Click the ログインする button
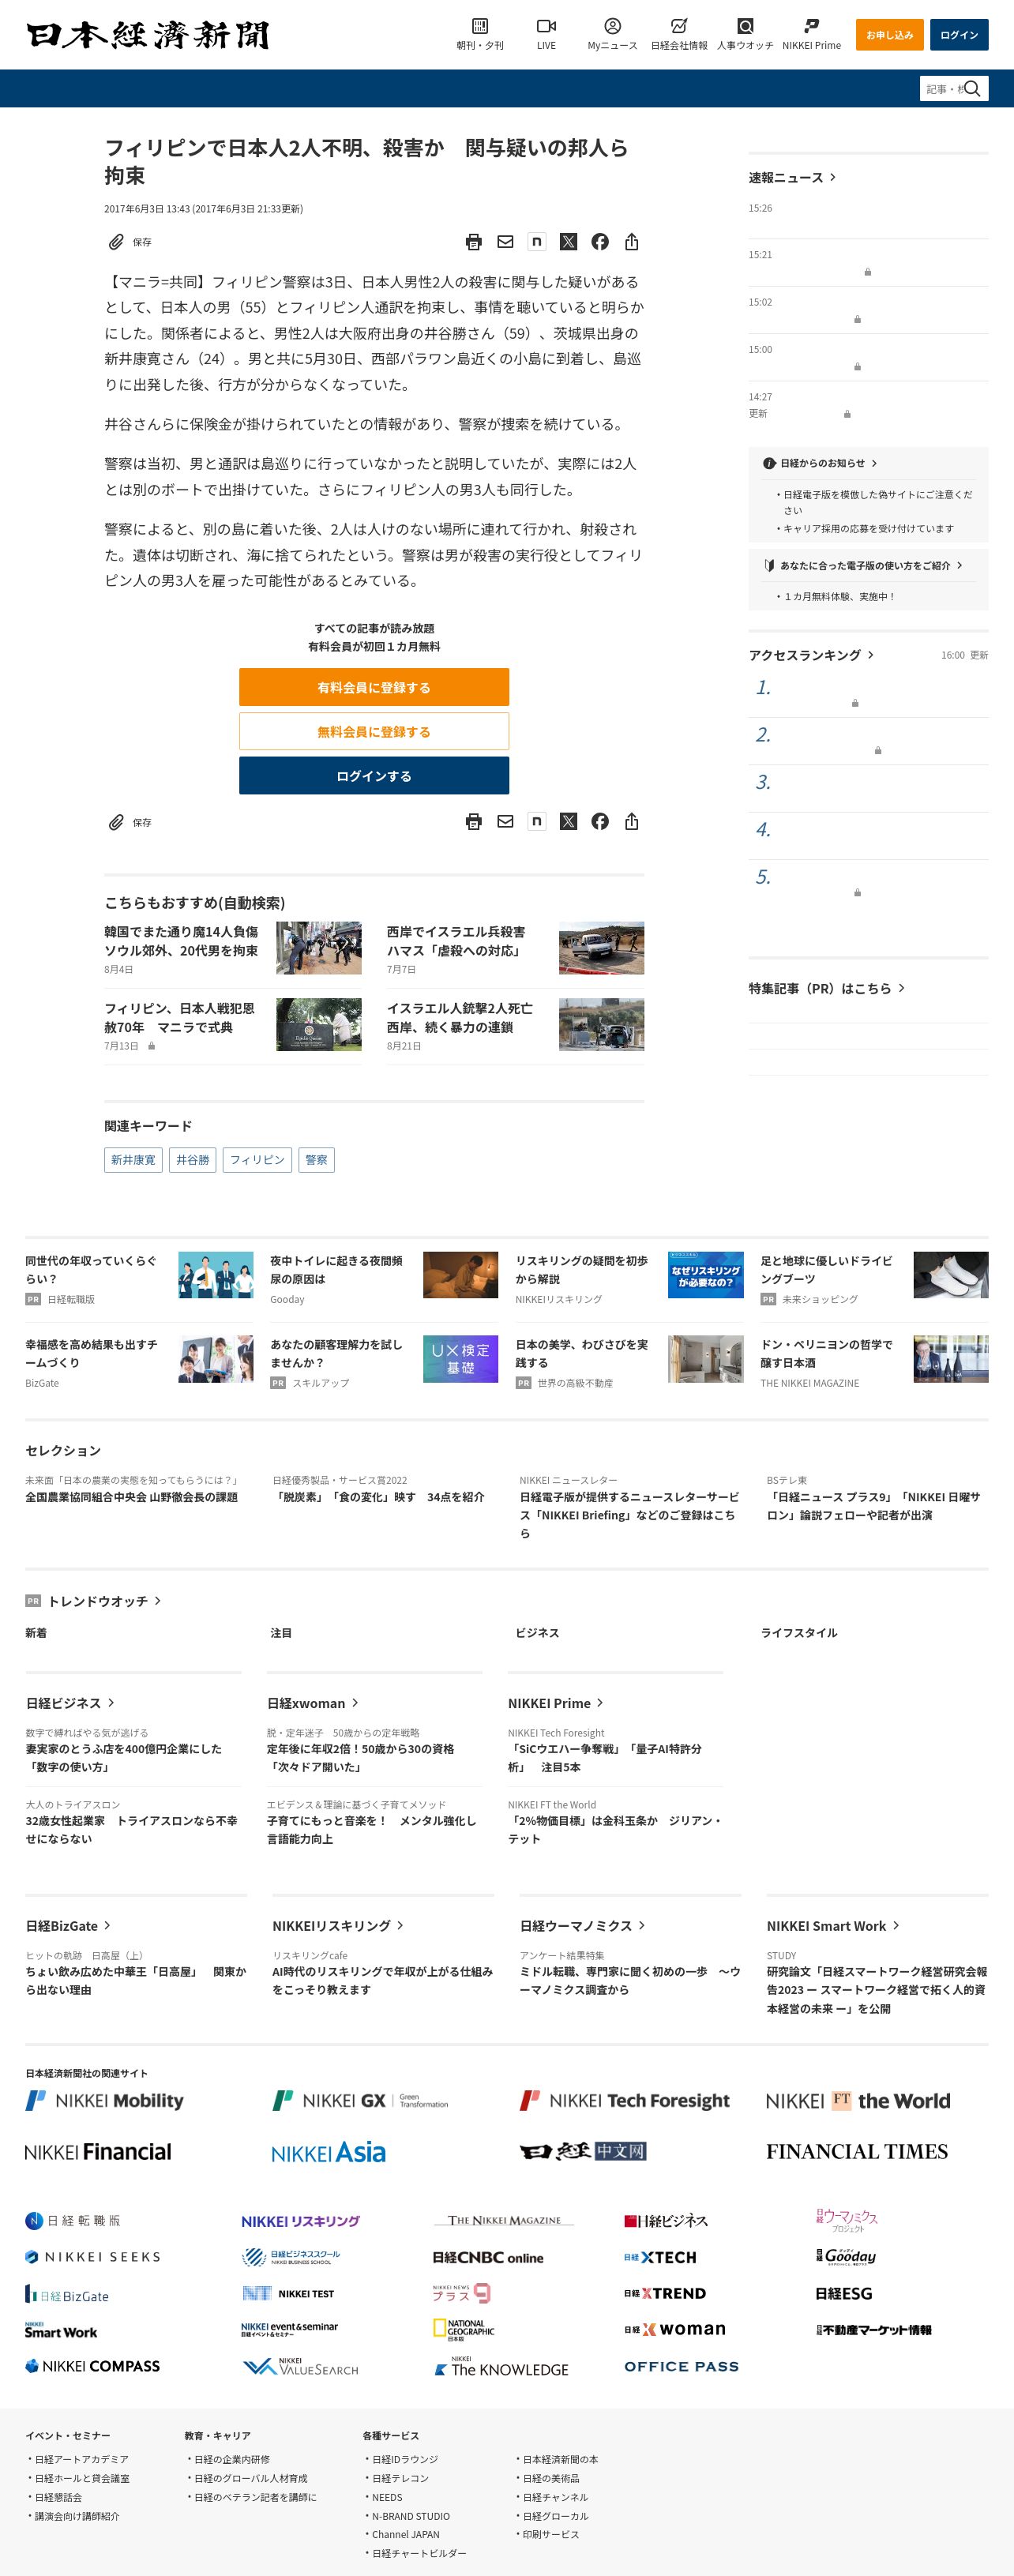The height and width of the screenshot is (2576, 1014). tap(374, 775)
